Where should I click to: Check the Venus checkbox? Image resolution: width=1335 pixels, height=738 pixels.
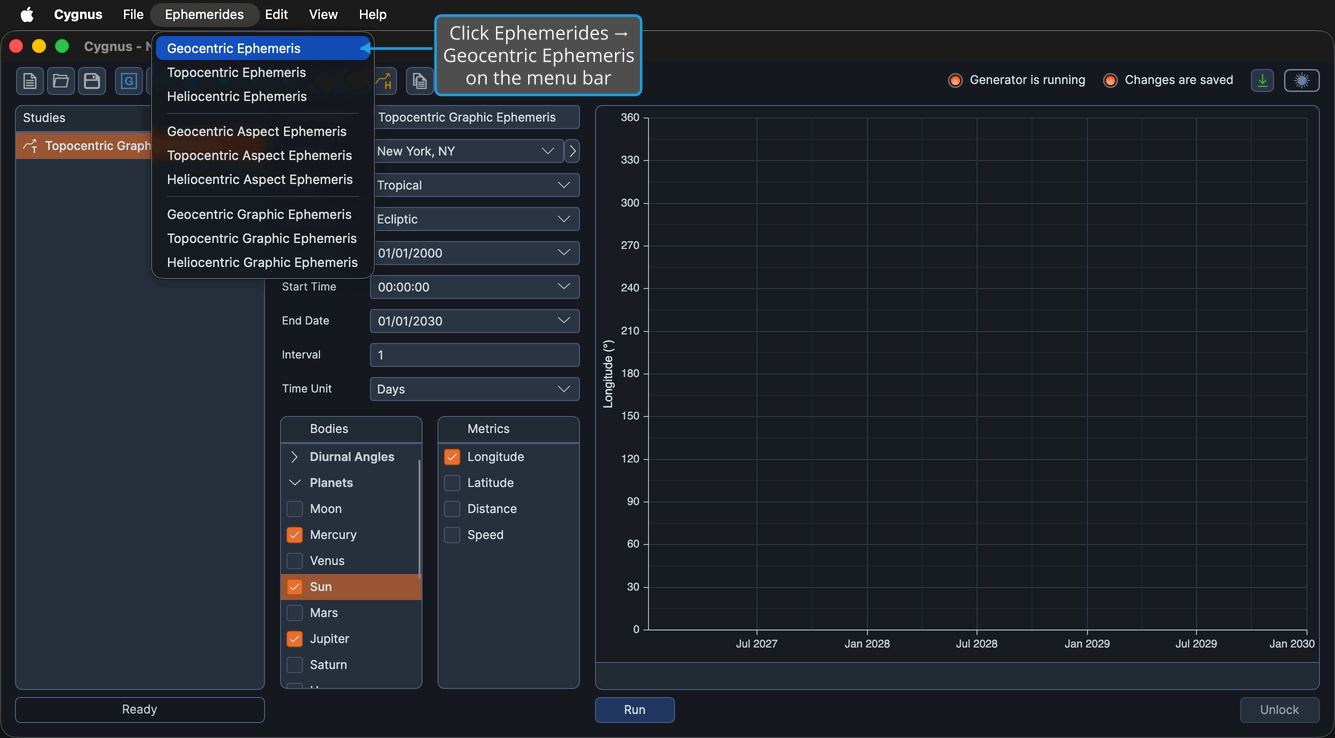[x=295, y=561]
